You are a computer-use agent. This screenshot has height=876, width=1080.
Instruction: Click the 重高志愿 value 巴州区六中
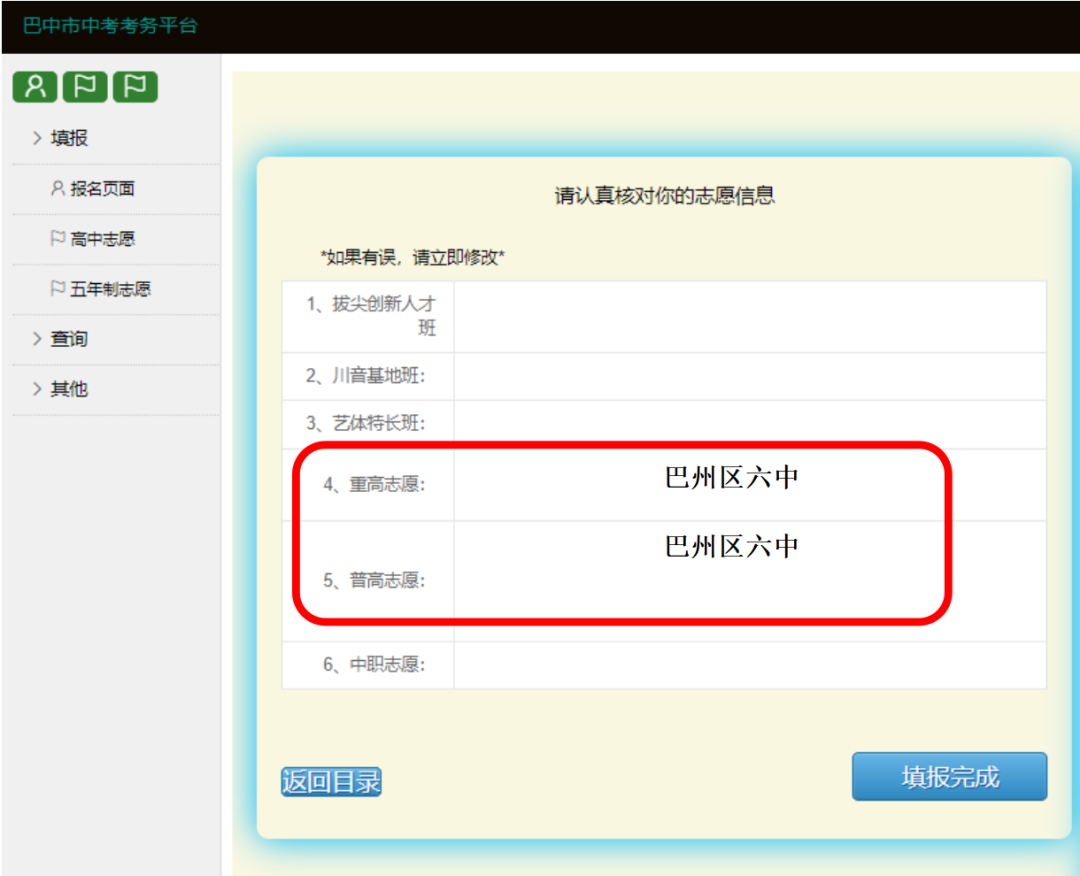pos(732,479)
